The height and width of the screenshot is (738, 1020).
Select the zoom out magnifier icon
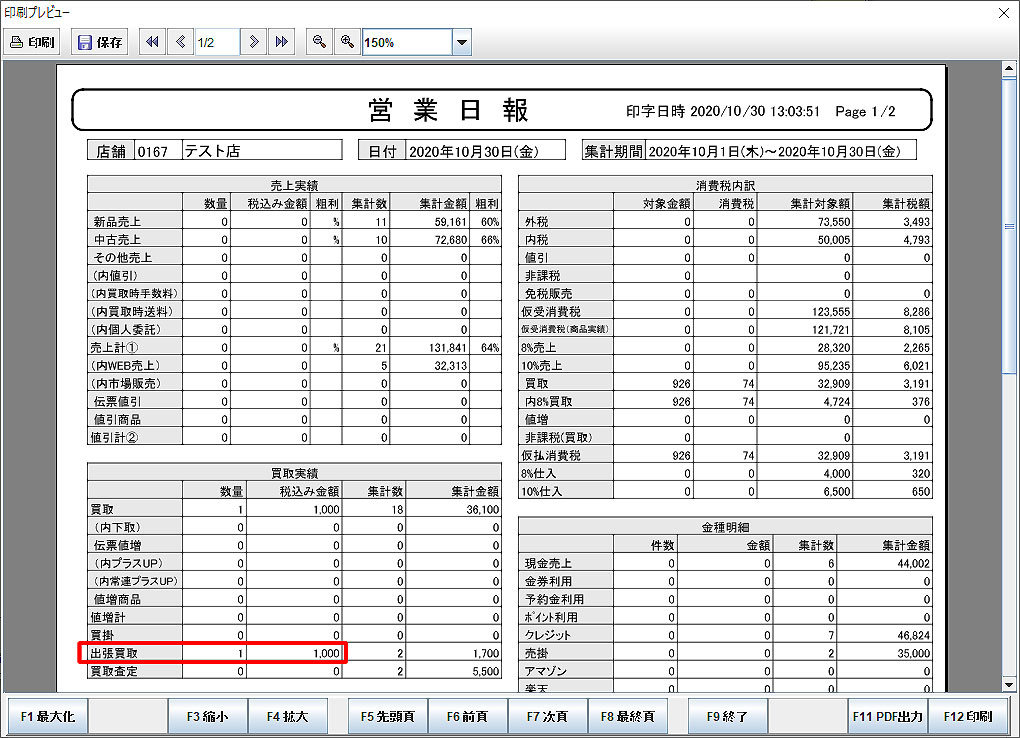pos(318,41)
